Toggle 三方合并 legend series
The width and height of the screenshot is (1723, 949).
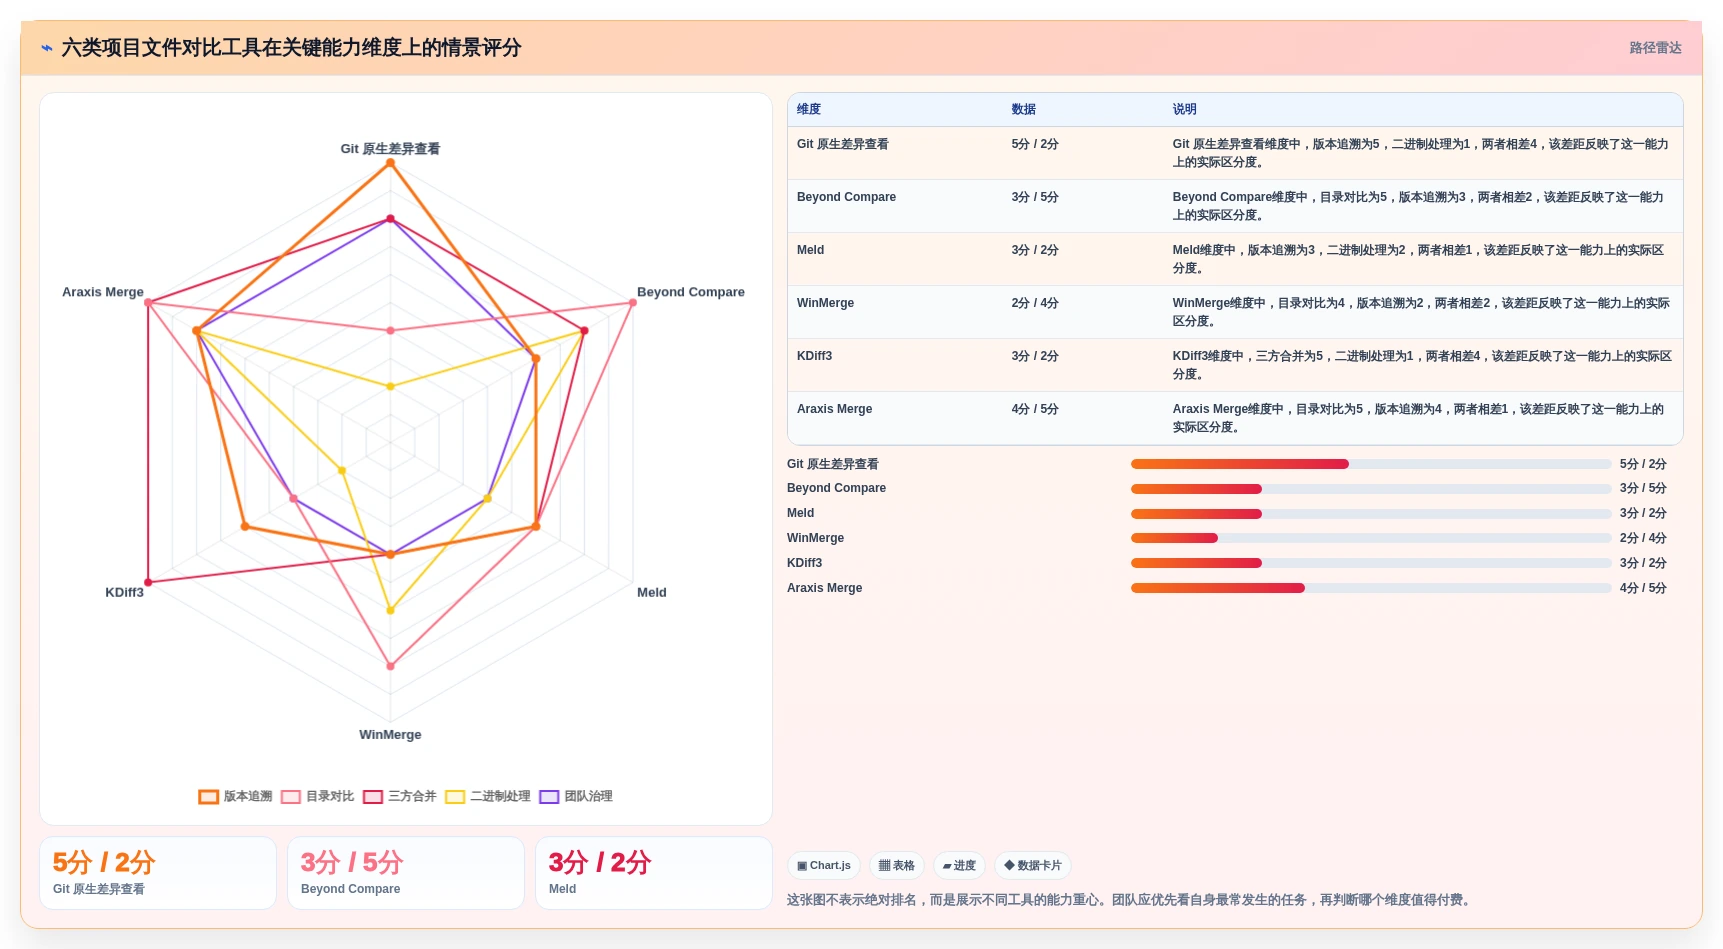click(400, 797)
